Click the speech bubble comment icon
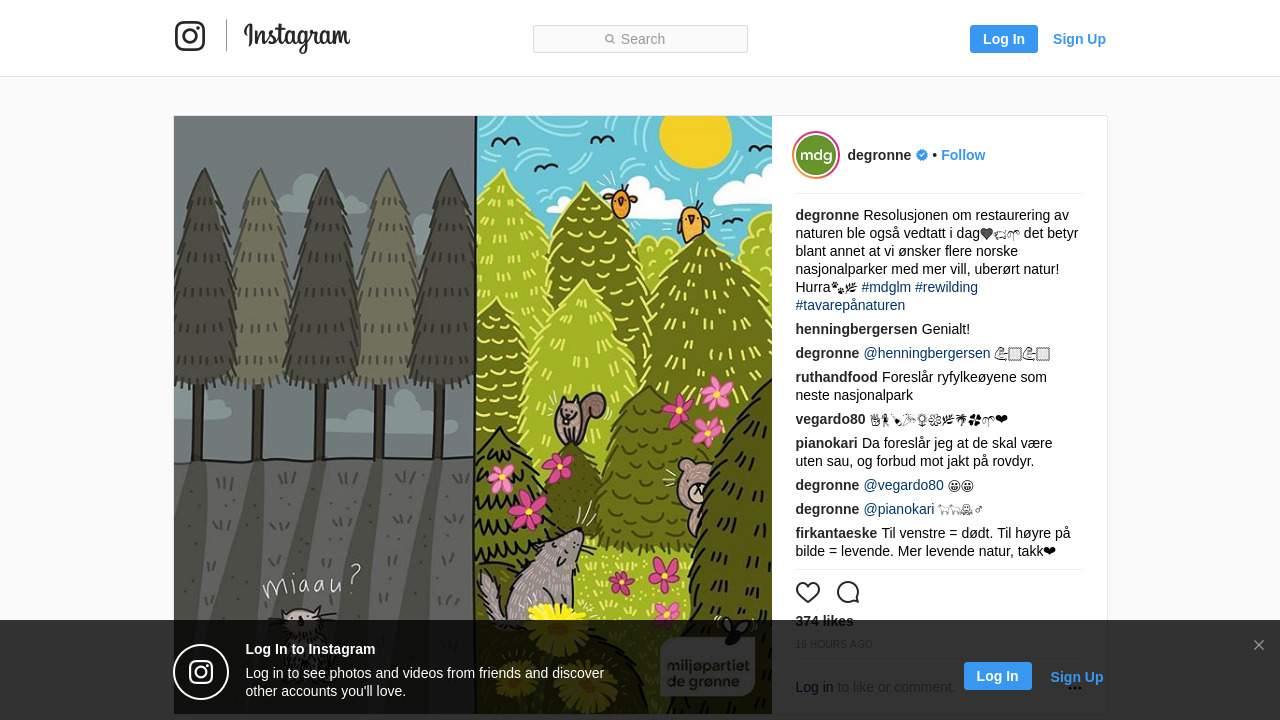This screenshot has height=720, width=1280. [x=848, y=592]
